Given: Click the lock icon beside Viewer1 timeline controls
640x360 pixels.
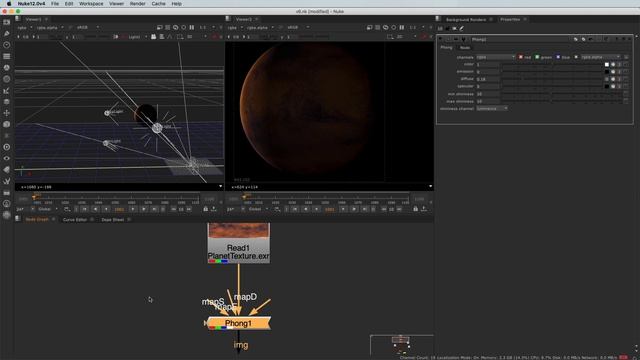Looking at the screenshot, I should click(x=205, y=209).
